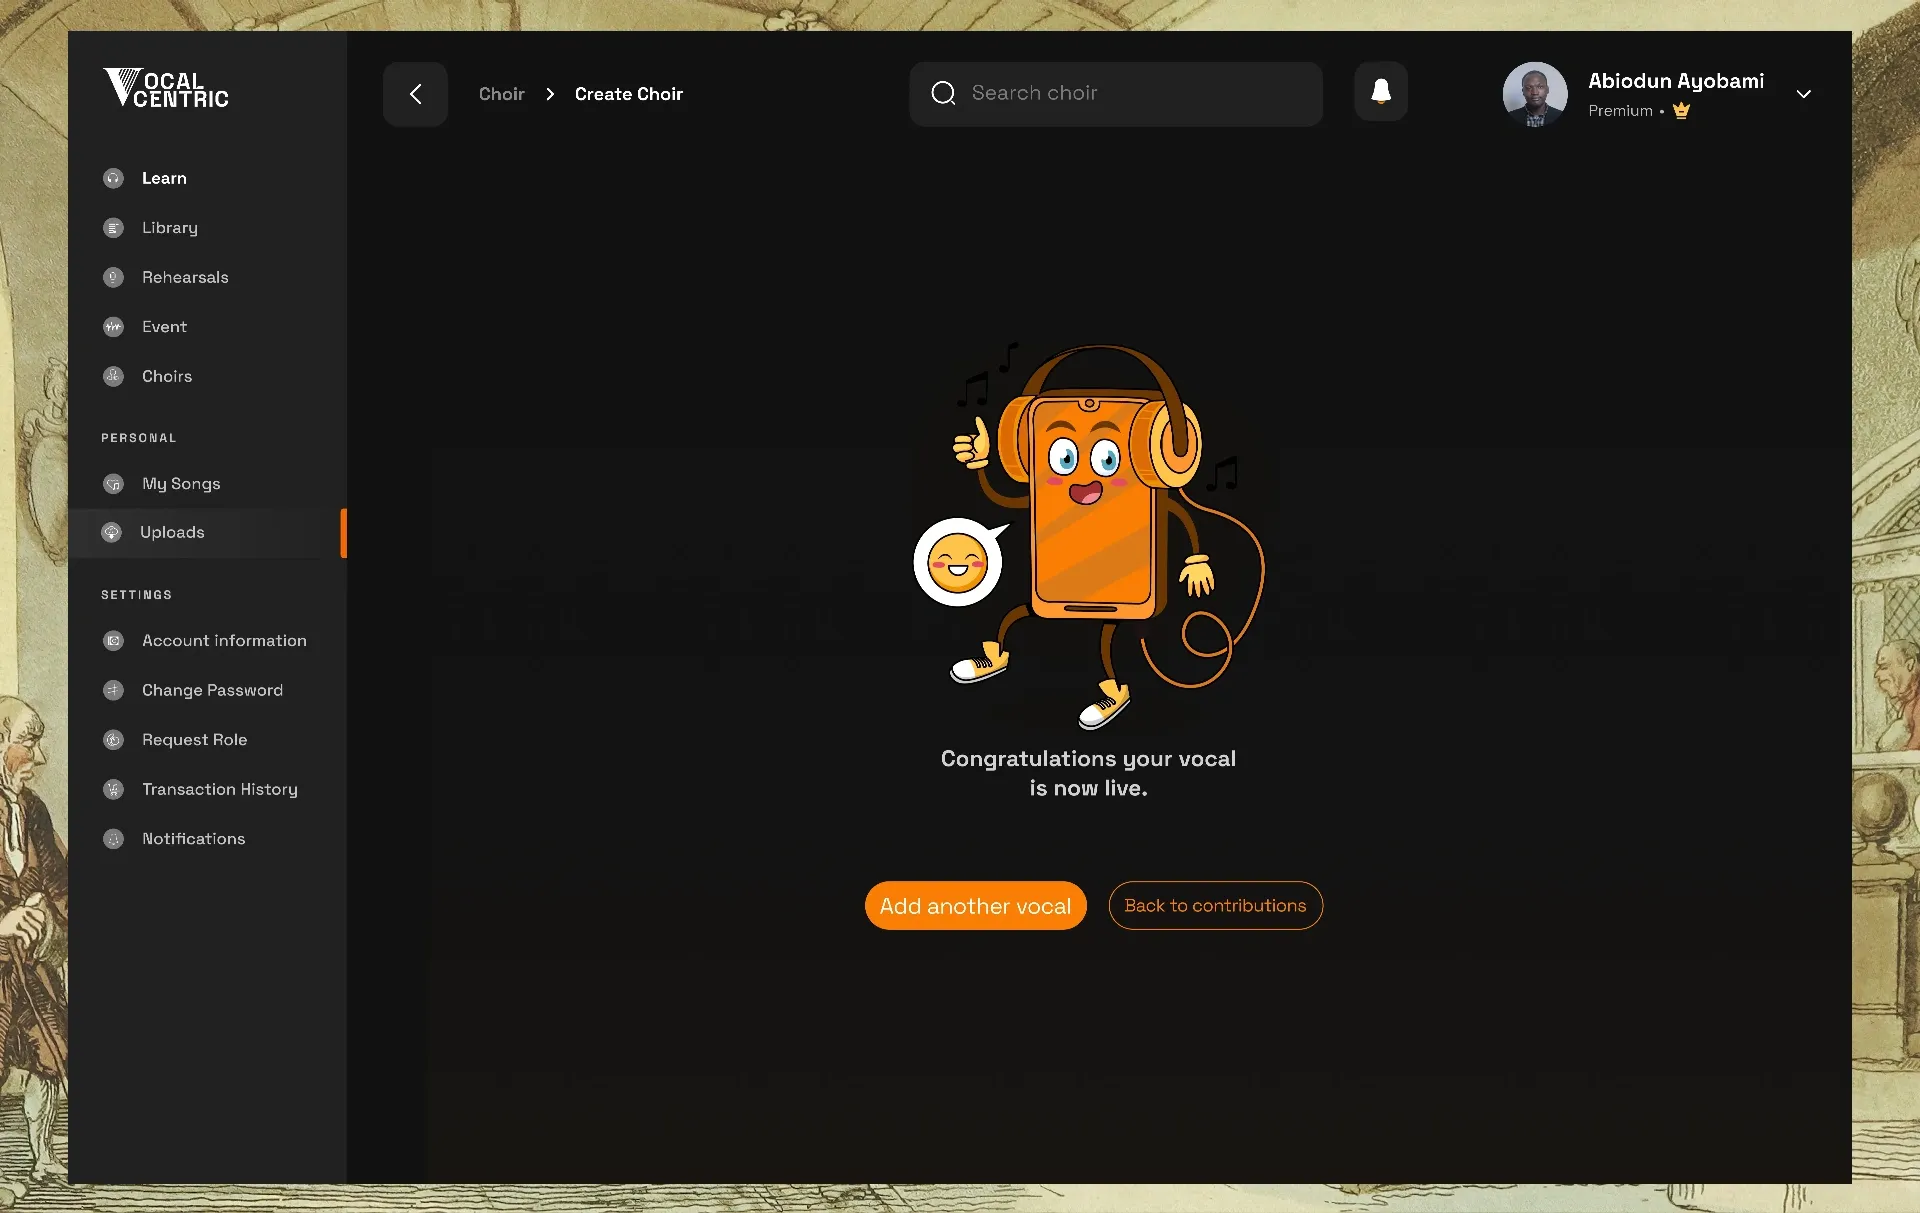Click the Choirs group icon

113,376
